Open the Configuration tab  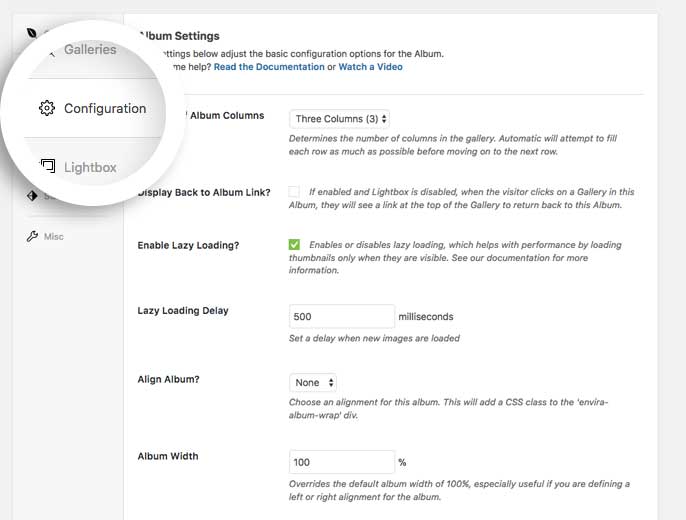point(105,108)
